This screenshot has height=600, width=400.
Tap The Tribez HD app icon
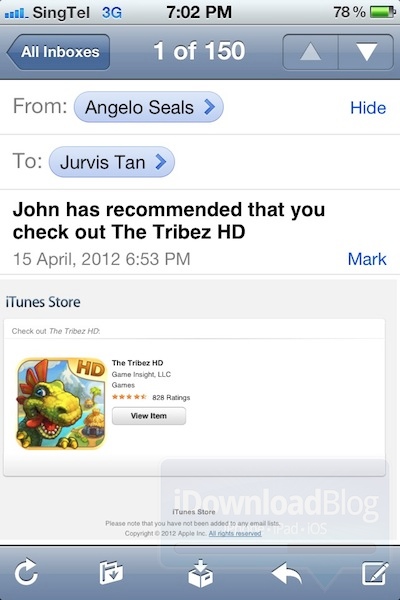click(61, 403)
